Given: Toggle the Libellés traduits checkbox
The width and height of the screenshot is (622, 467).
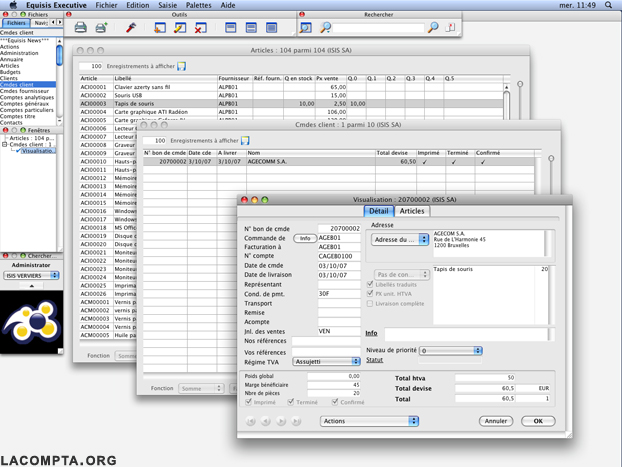Looking at the screenshot, I should pyautogui.click(x=370, y=284).
